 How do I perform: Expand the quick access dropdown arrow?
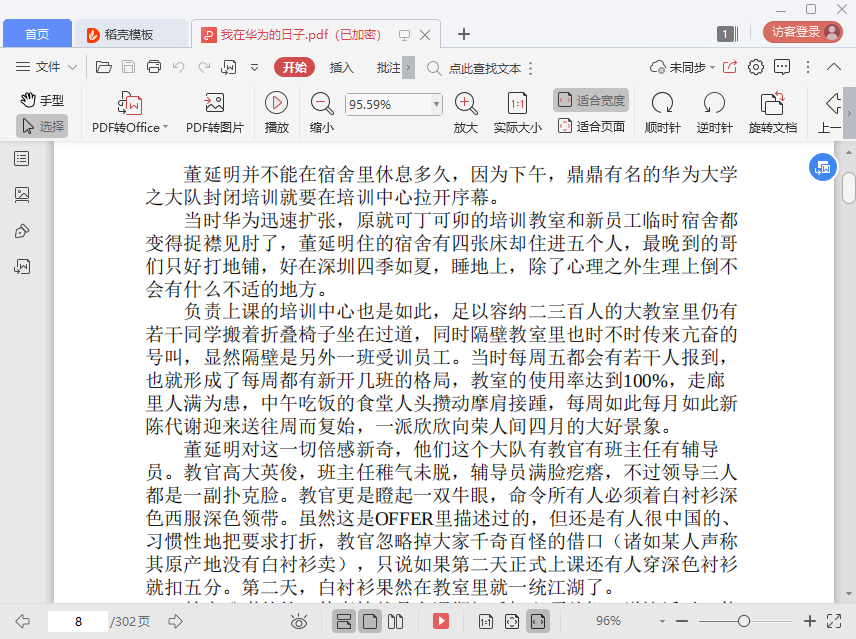[x=254, y=68]
